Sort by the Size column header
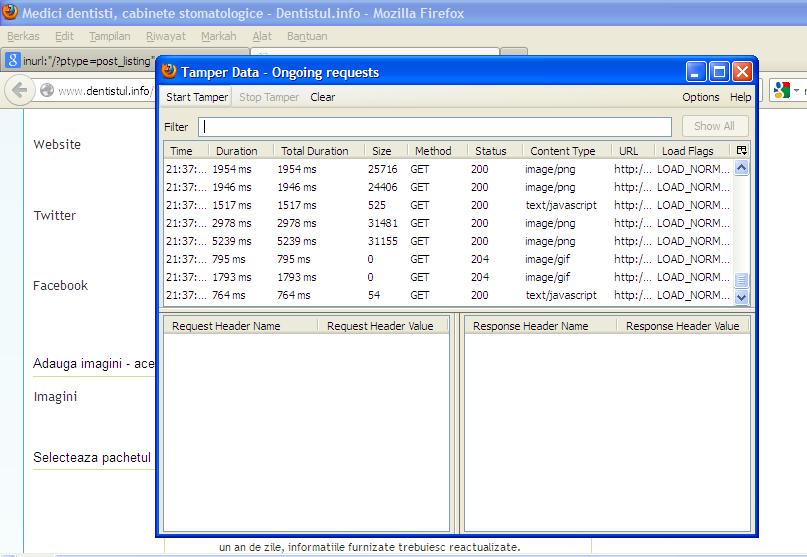 point(385,151)
